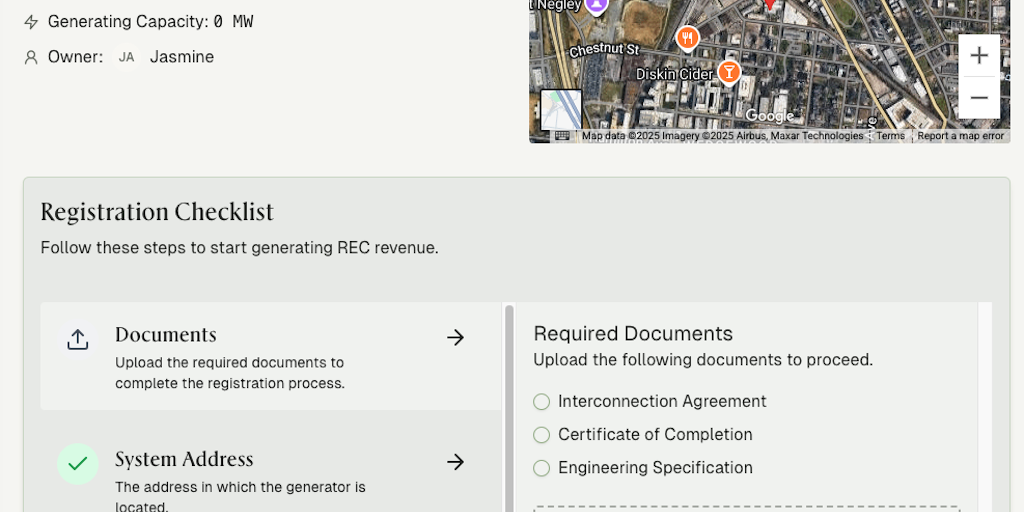Zoom in on the map
This screenshot has height=512, width=1024.
click(x=979, y=55)
